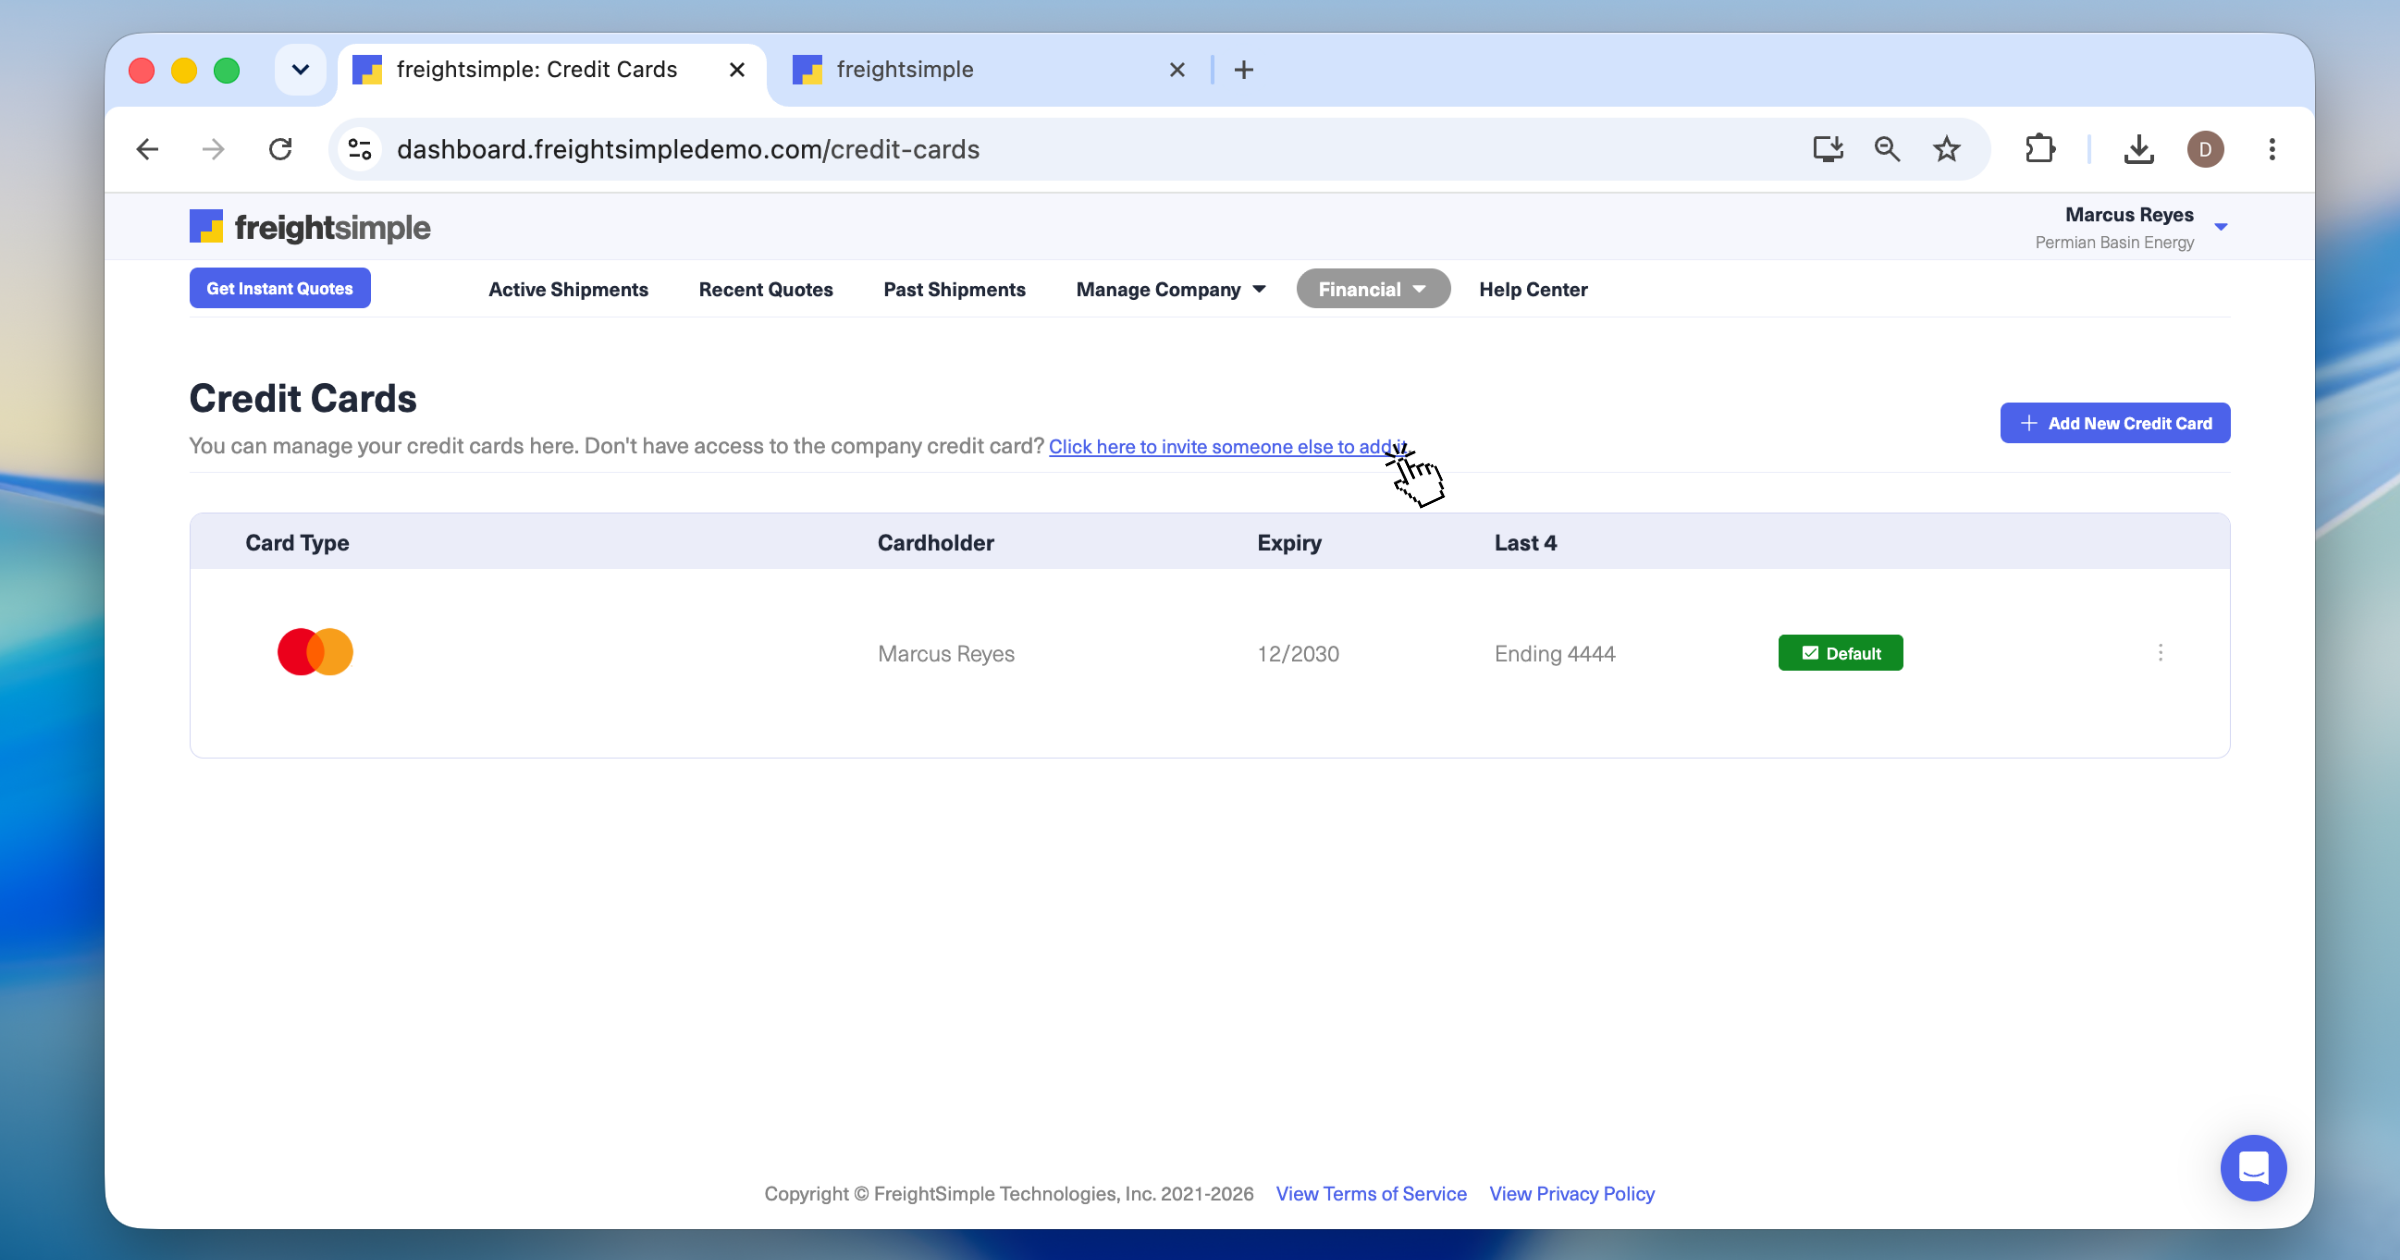Open View Terms of Service link
This screenshot has height=1260, width=2400.
pos(1371,1193)
